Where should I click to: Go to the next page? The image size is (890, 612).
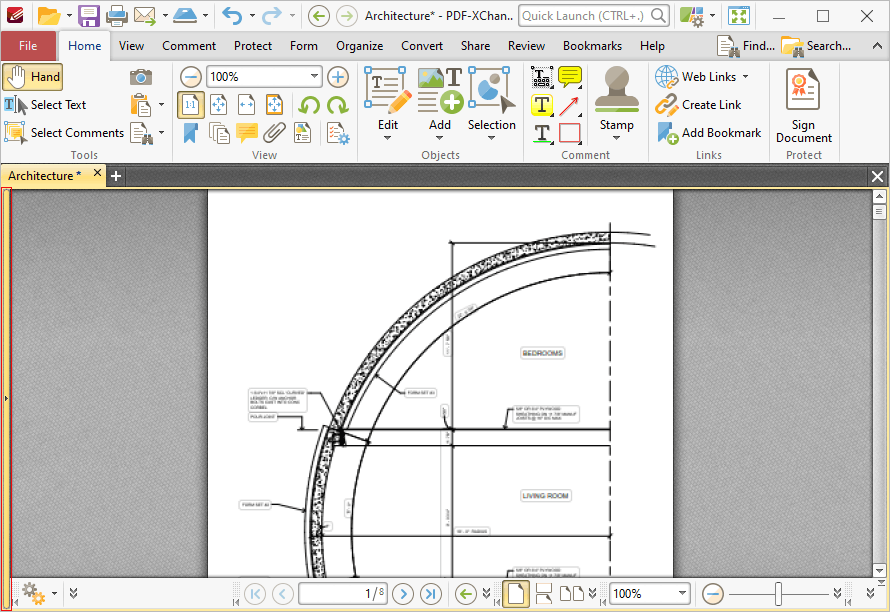[403, 594]
